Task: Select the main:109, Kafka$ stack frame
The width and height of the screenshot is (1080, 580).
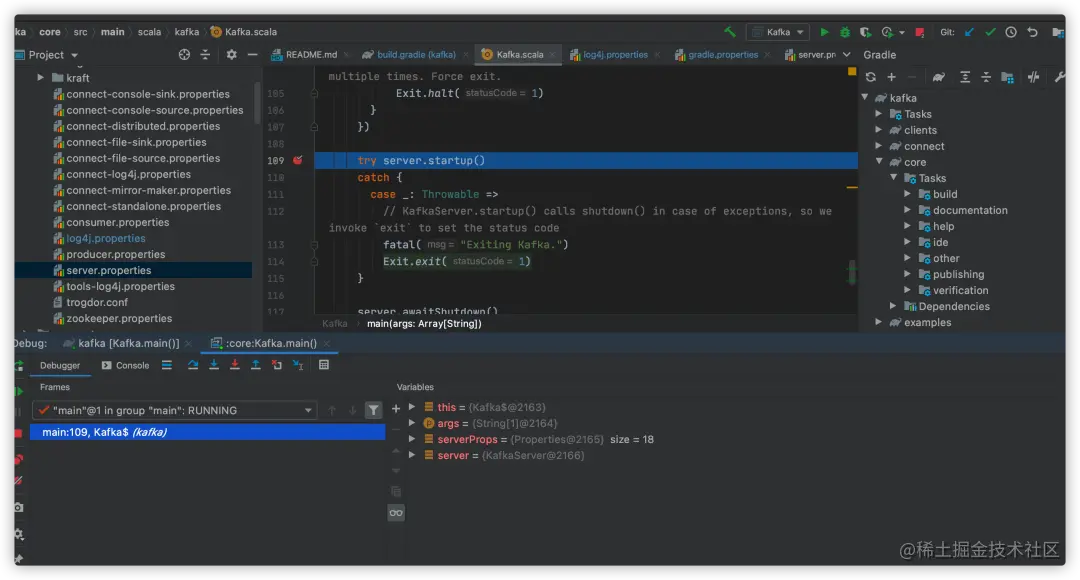Action: 207,432
